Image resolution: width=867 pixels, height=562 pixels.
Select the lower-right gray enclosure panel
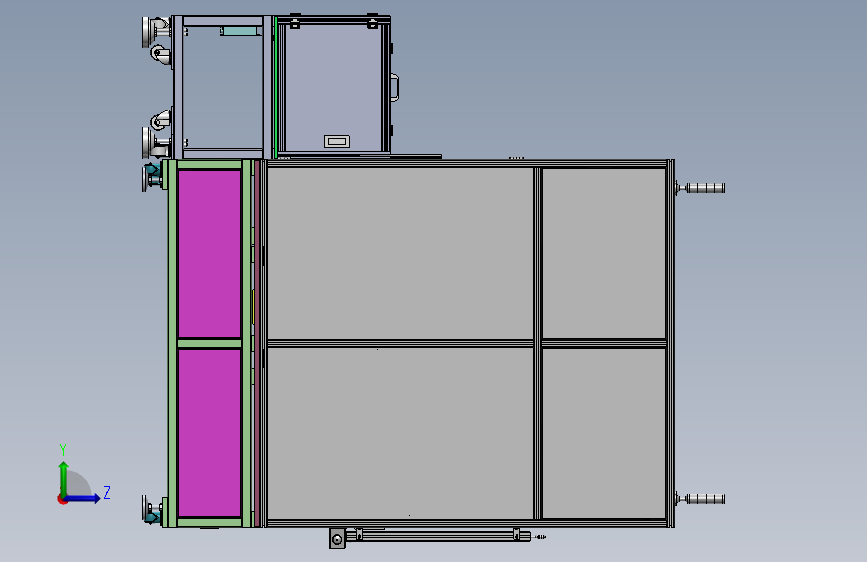(604, 433)
